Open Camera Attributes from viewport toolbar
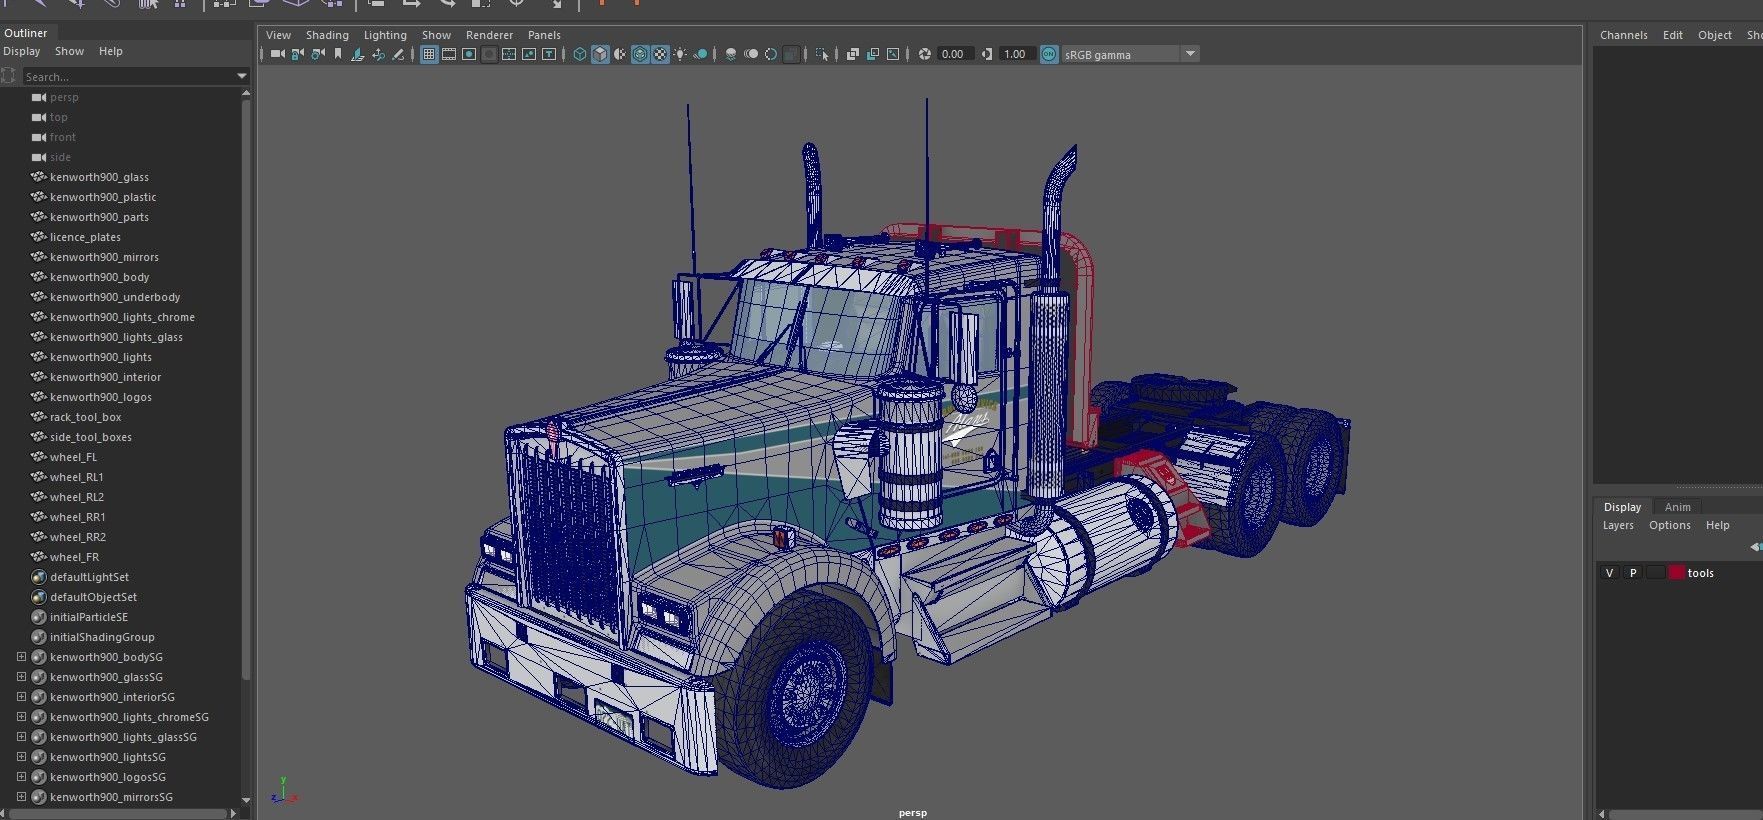 click(x=317, y=54)
